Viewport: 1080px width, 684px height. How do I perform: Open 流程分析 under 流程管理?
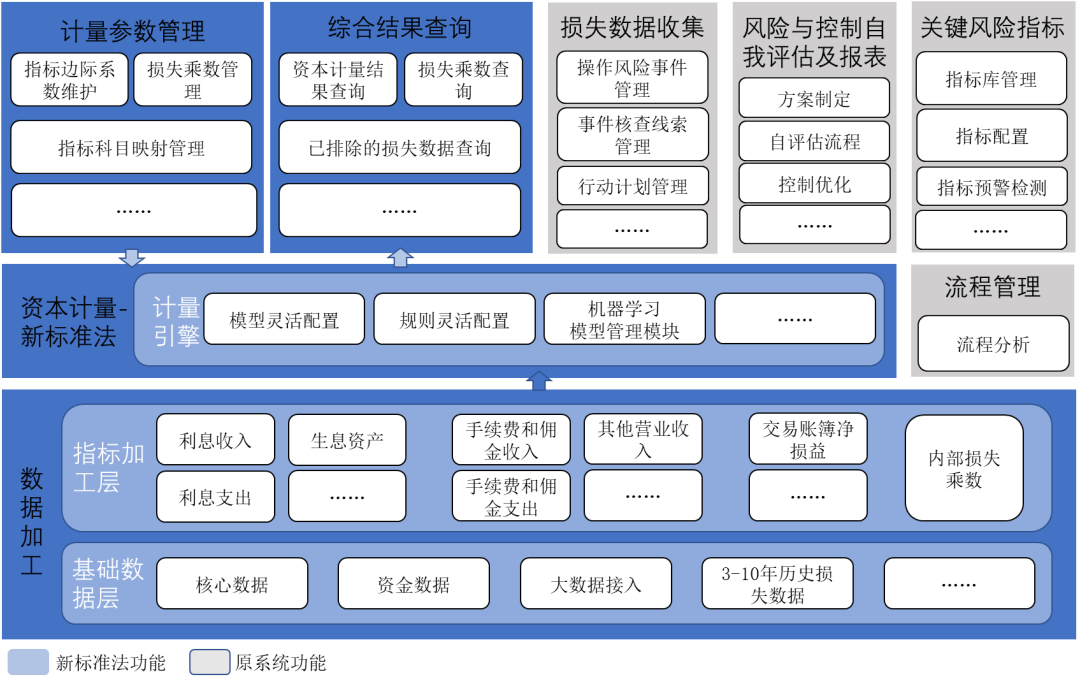(x=992, y=345)
